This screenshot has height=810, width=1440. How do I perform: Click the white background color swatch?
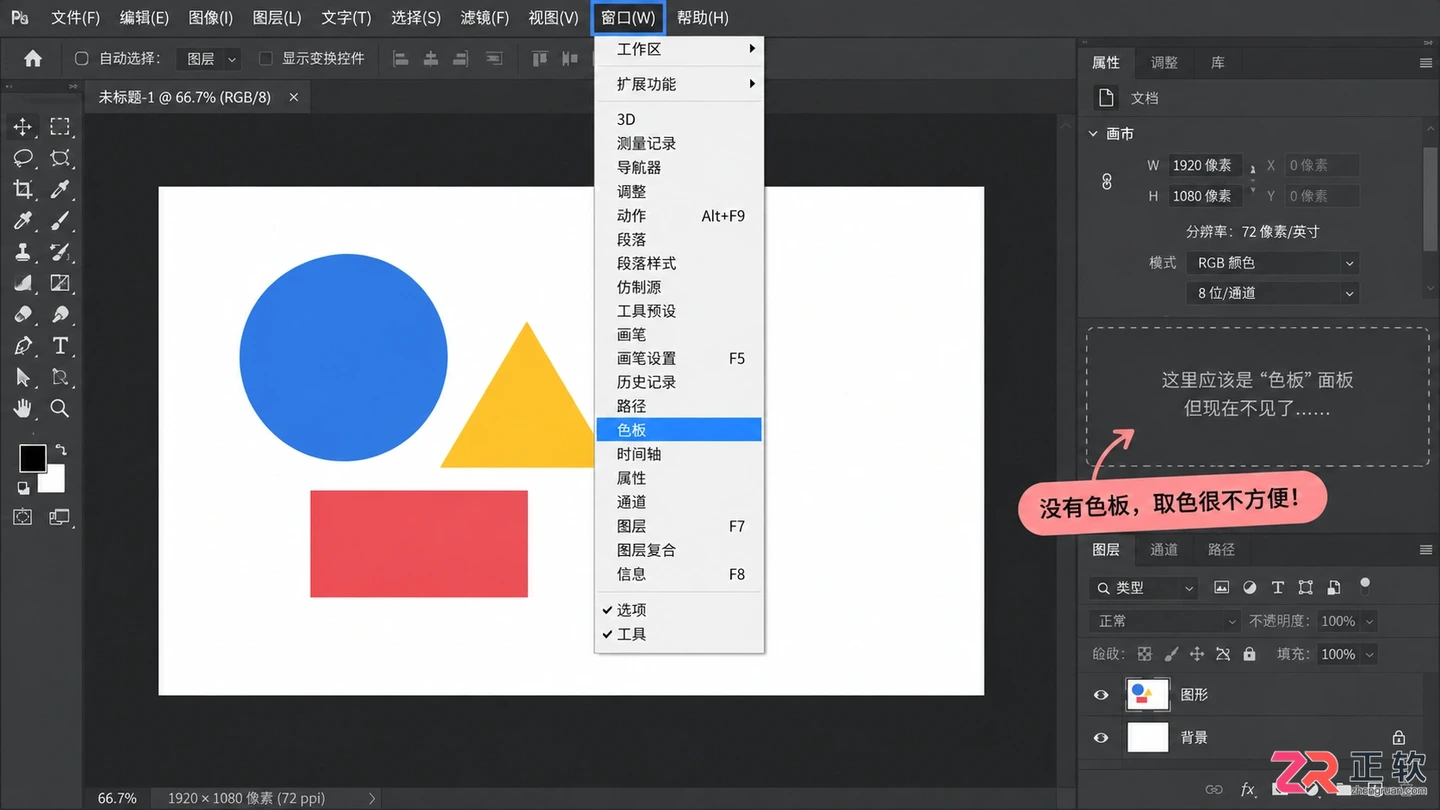click(55, 482)
